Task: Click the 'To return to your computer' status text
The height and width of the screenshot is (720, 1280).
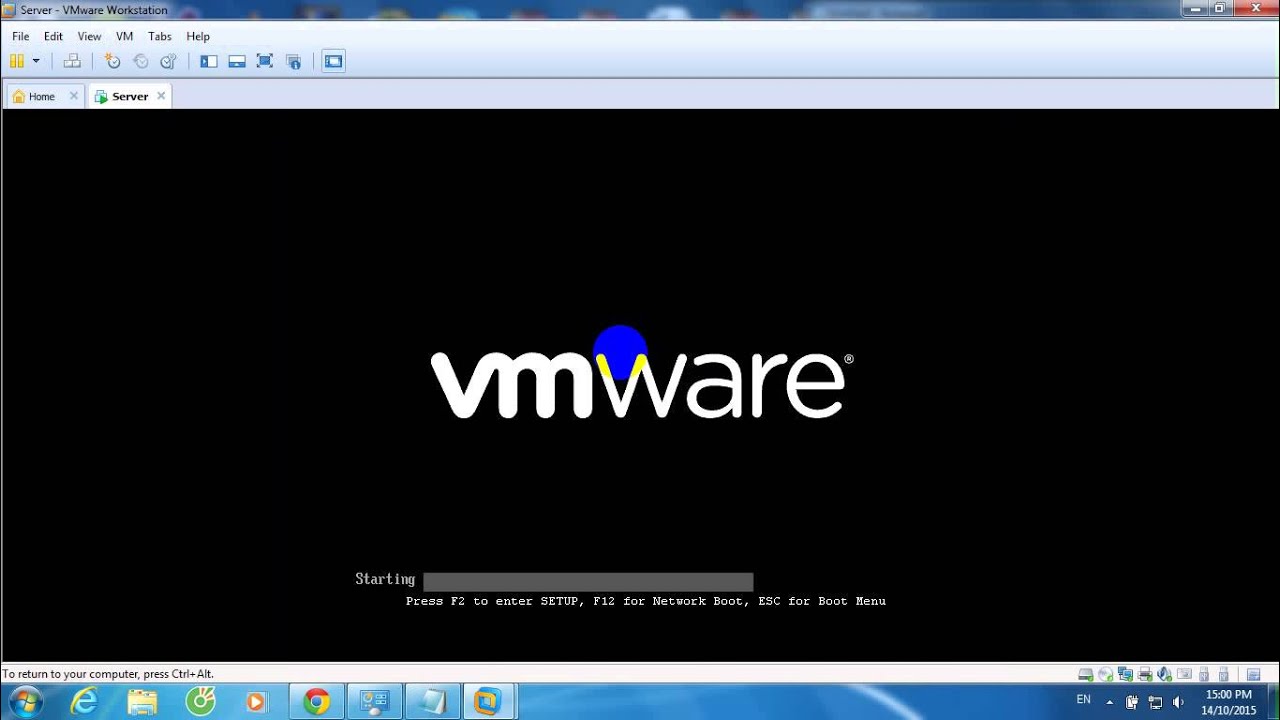Action: coord(108,674)
